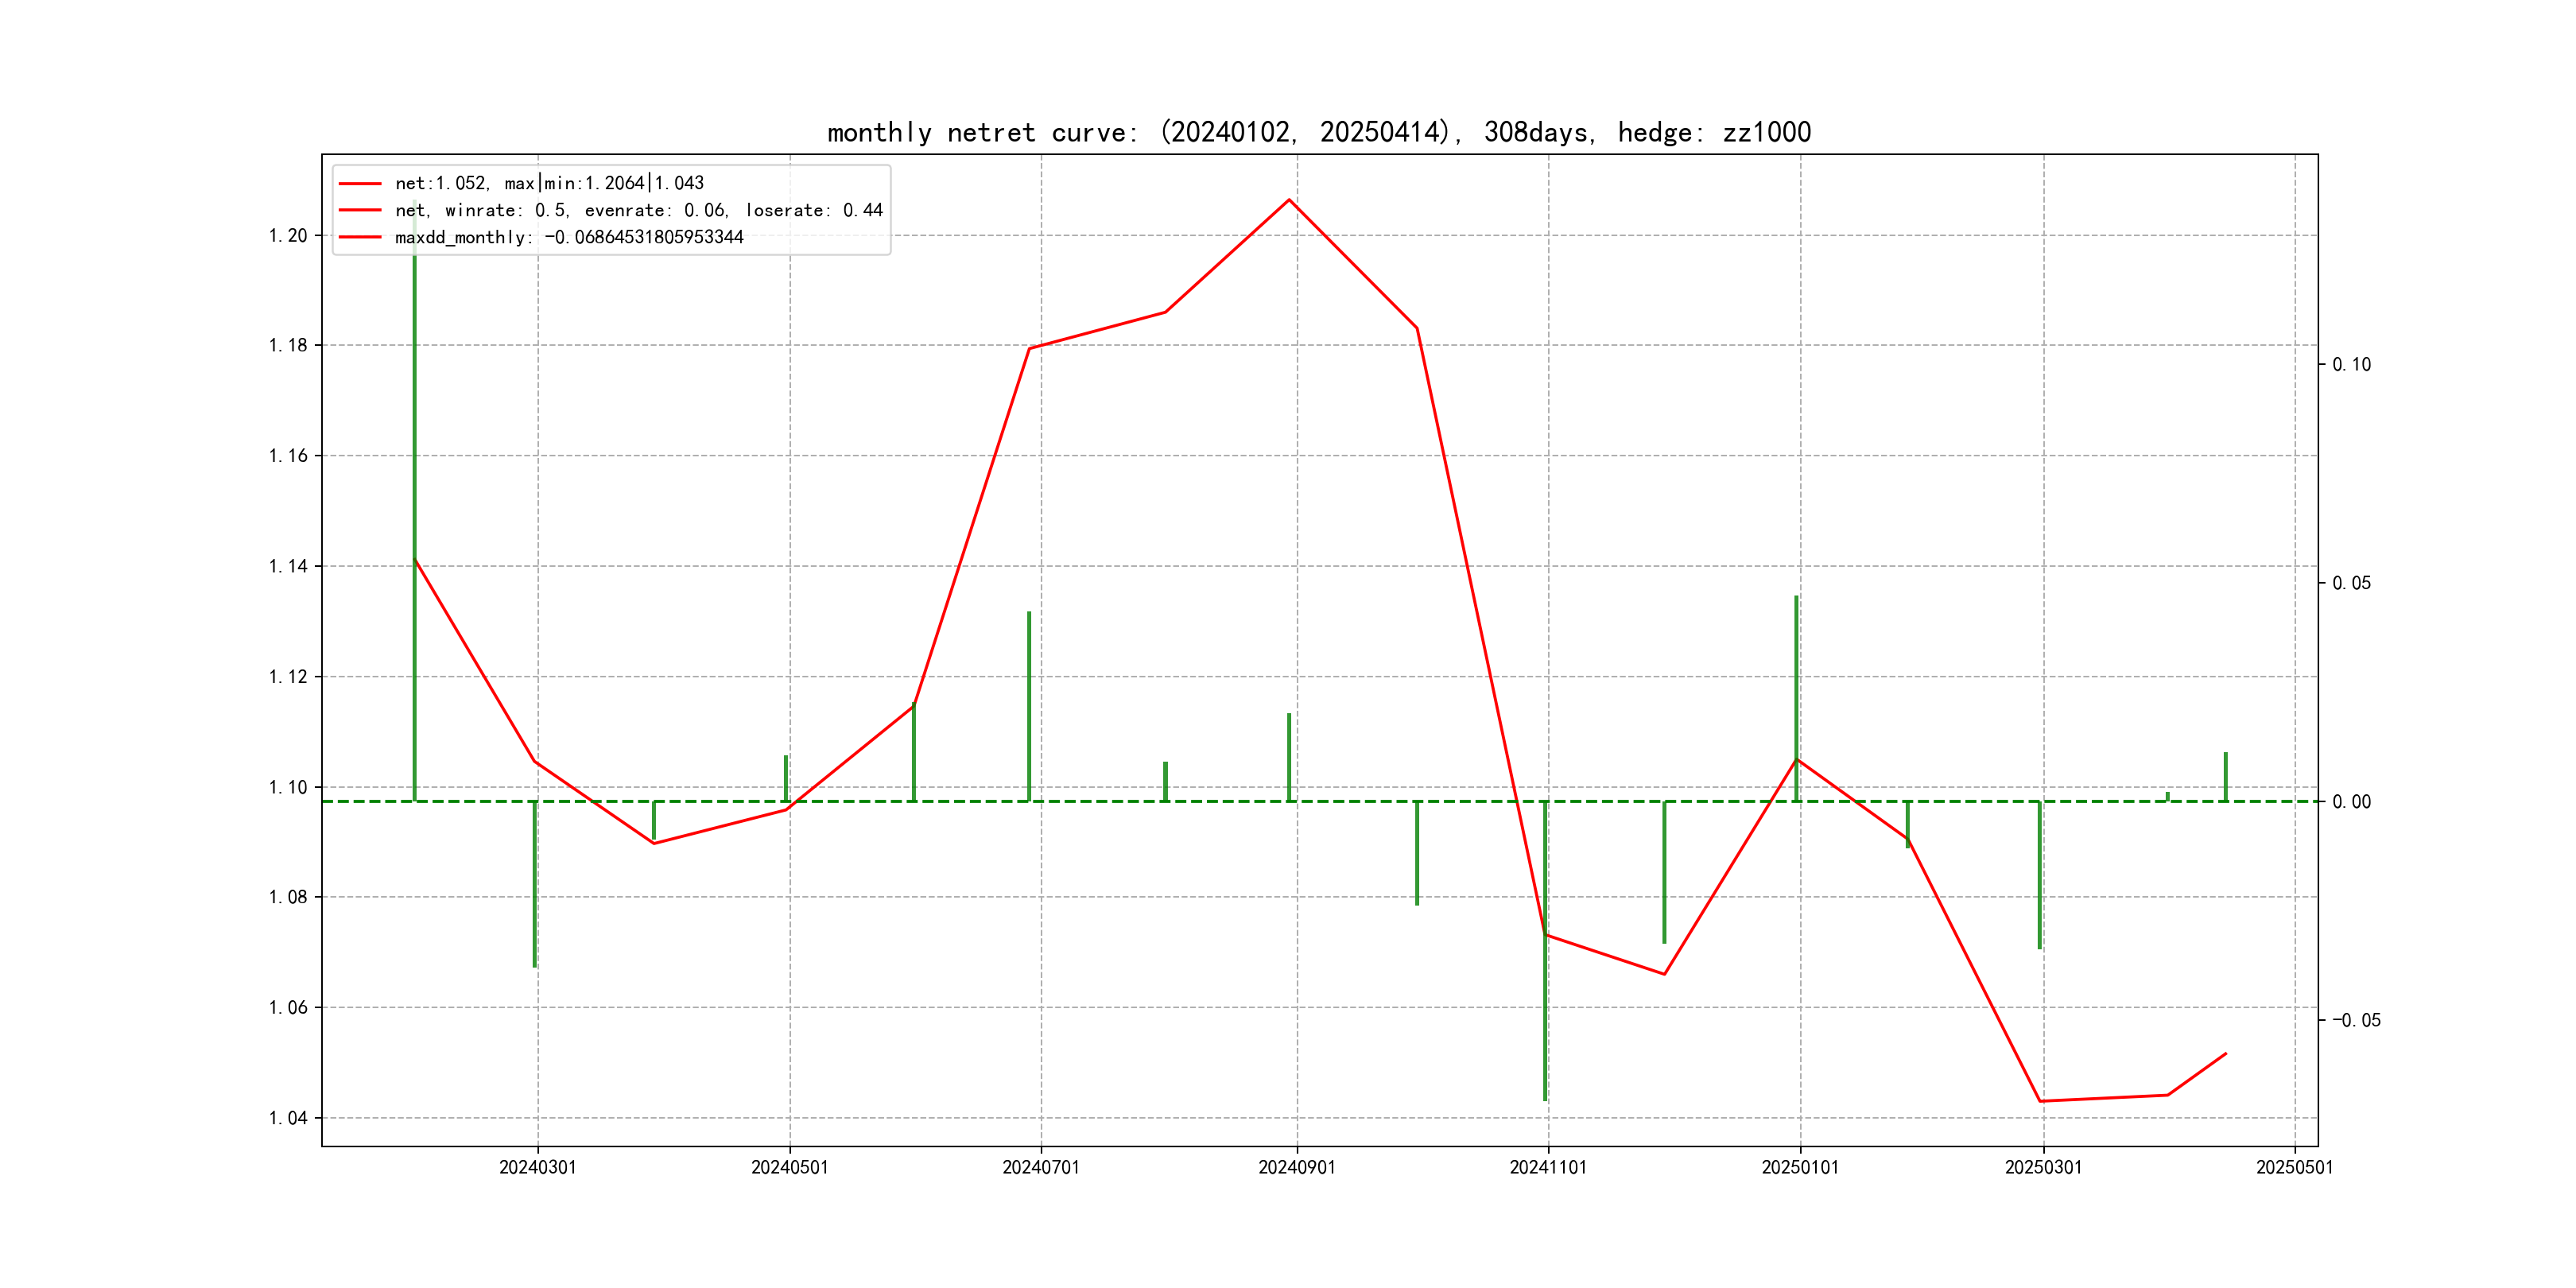
Task: Click the x-axis label 20250501
Action: pyautogui.click(x=2294, y=1167)
